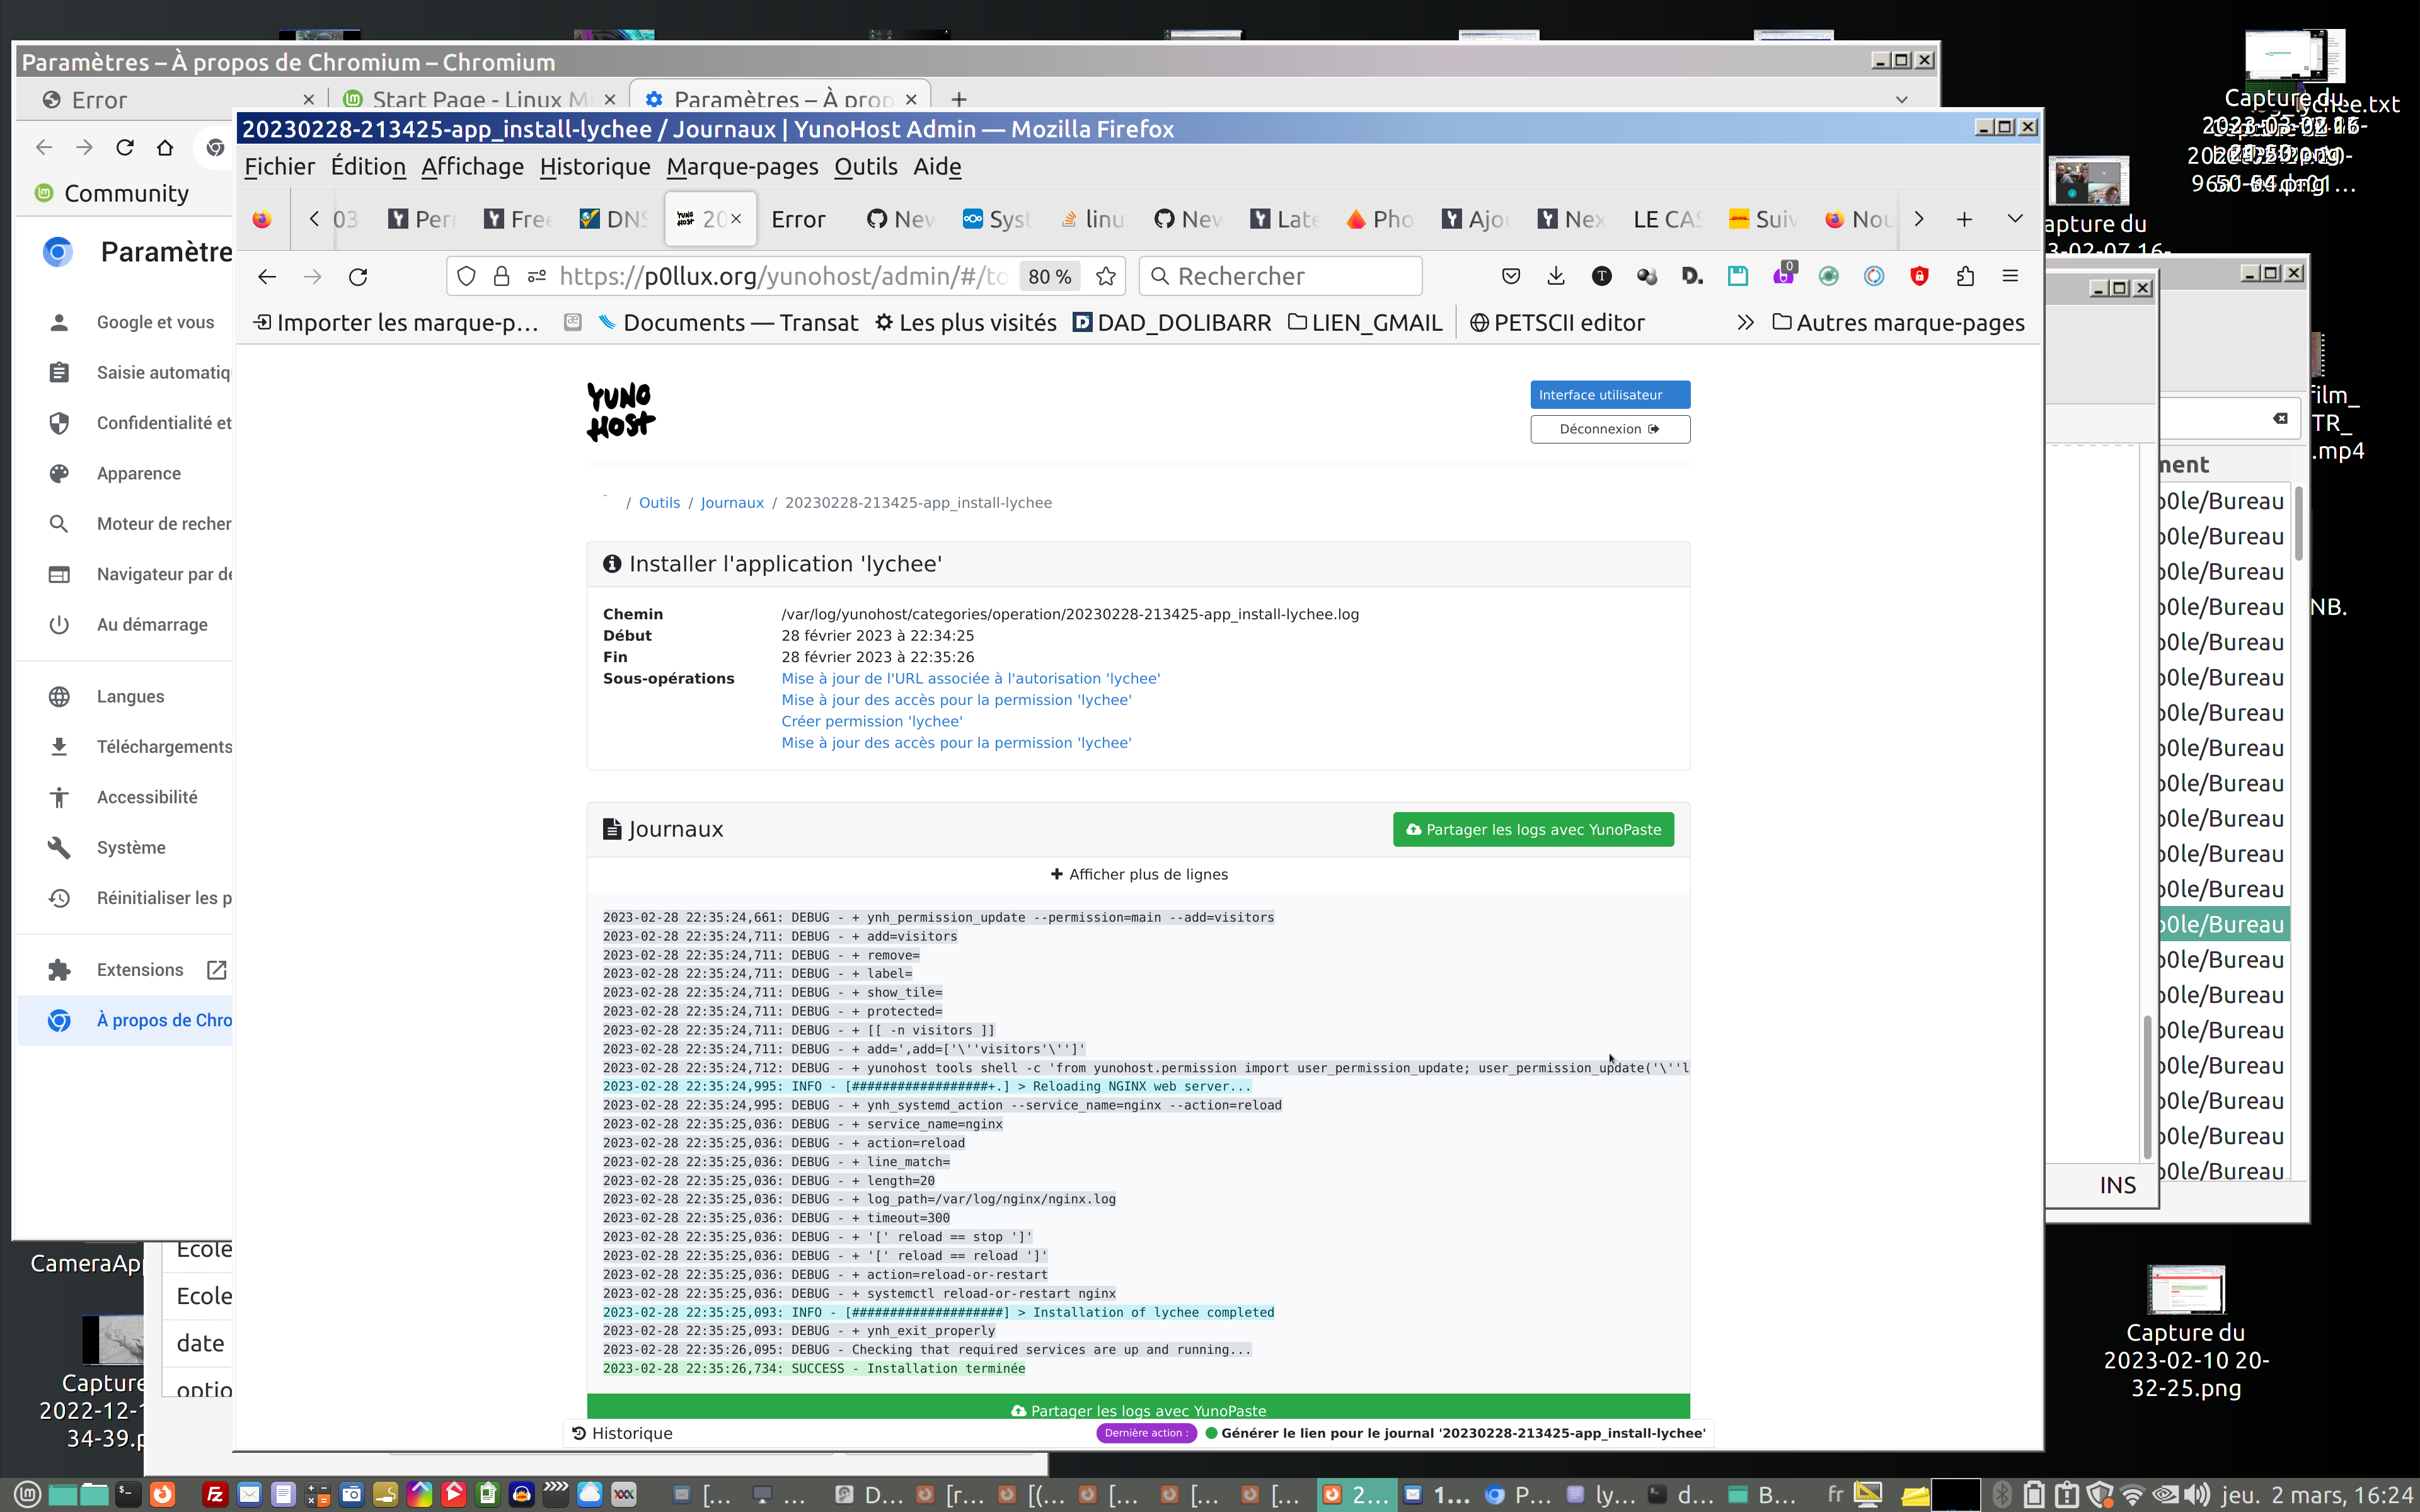Switch to the Error tab in Firefox
Screen dimensions: 2420x1512
(x=798, y=219)
